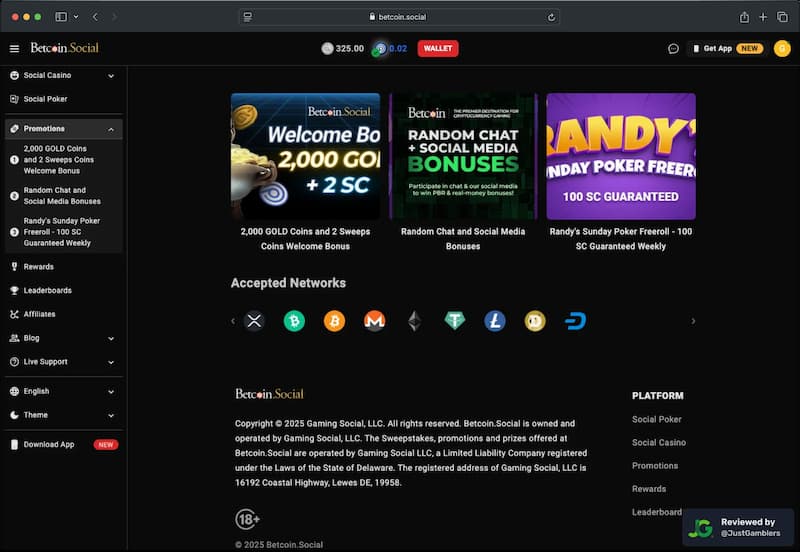Open footer Rewards link
Image resolution: width=800 pixels, height=552 pixels.
pyautogui.click(x=648, y=489)
